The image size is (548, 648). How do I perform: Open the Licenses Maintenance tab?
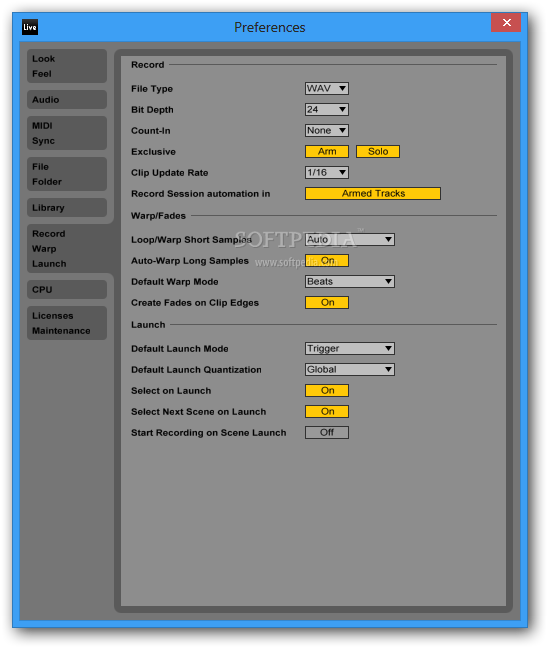click(67, 323)
